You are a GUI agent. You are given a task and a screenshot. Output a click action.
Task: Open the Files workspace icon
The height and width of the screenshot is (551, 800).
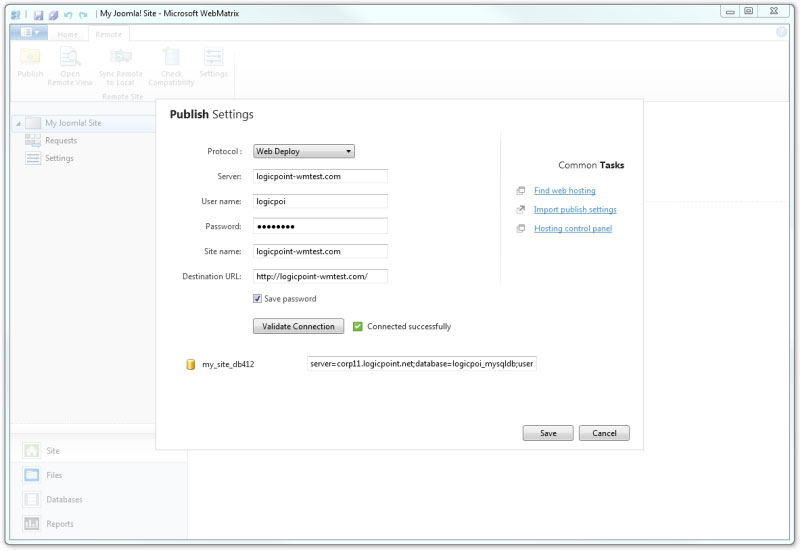pyautogui.click(x=32, y=475)
